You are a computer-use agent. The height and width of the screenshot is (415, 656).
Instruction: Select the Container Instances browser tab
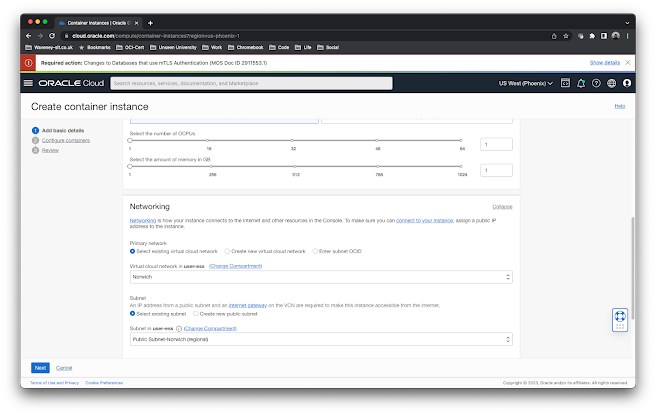(x=98, y=23)
